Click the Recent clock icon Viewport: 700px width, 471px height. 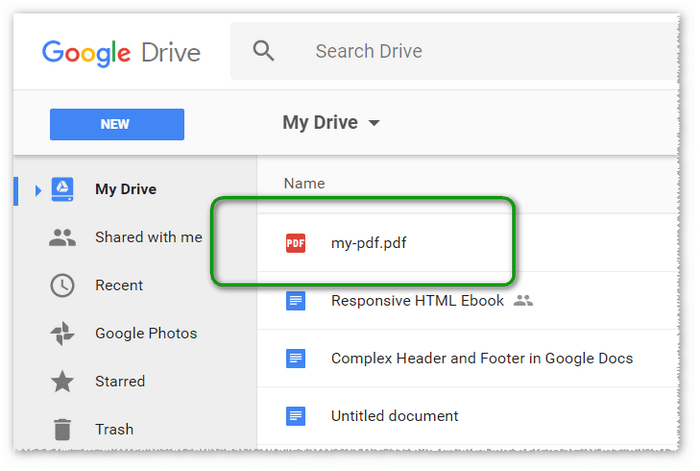pyautogui.click(x=62, y=285)
